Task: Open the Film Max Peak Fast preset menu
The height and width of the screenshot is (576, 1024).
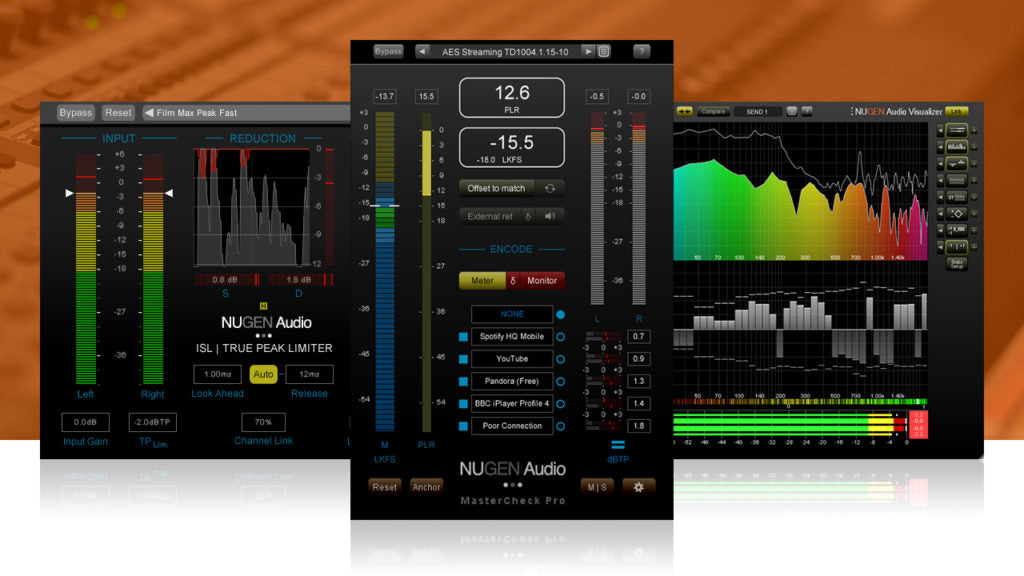Action: click(245, 113)
